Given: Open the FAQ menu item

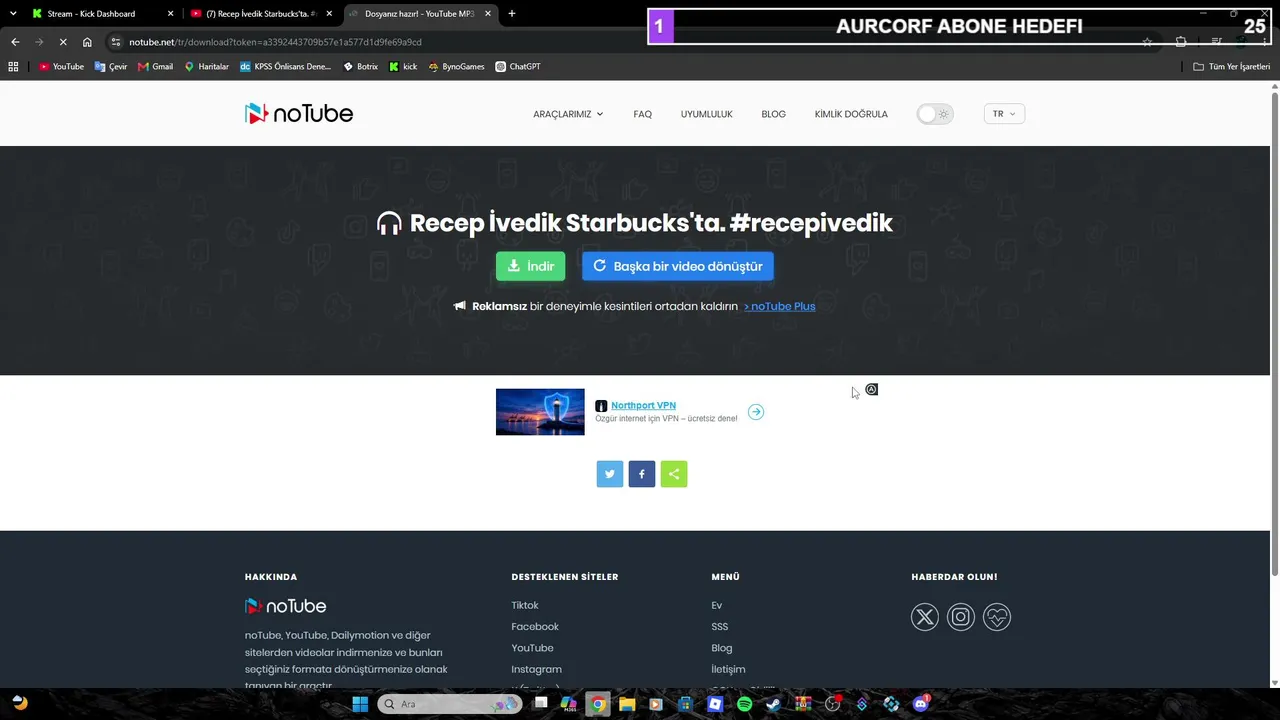Looking at the screenshot, I should pos(643,114).
